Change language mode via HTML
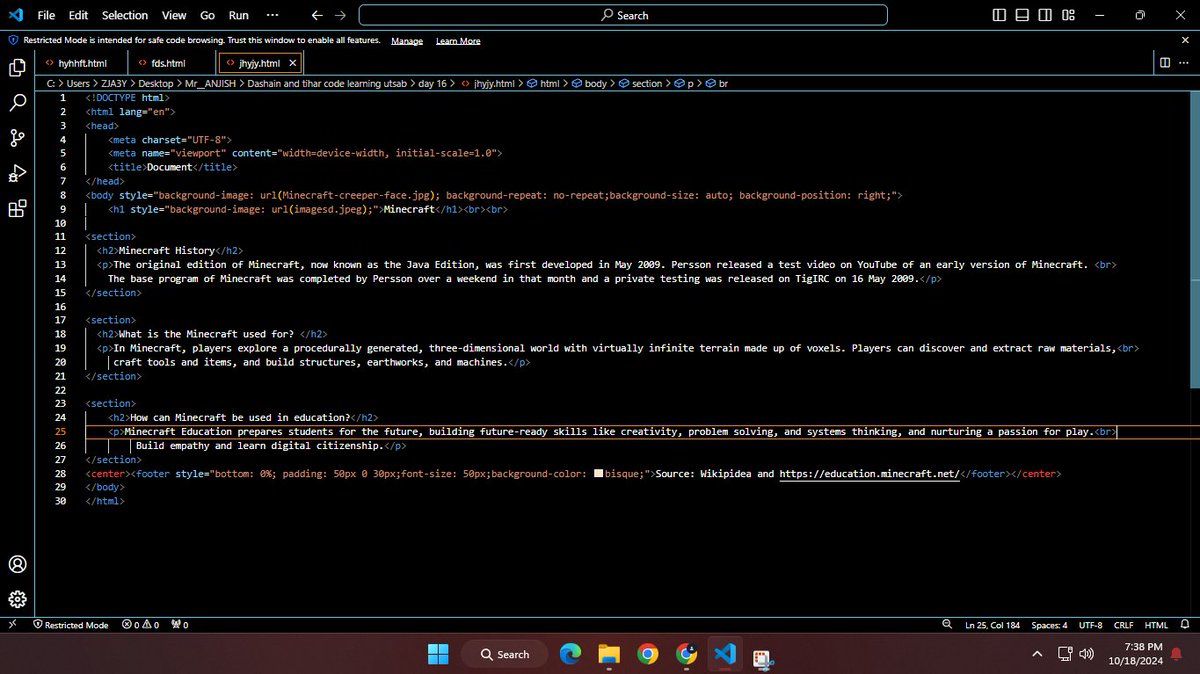Screen dimensions: 1200x674 pos(1156,625)
